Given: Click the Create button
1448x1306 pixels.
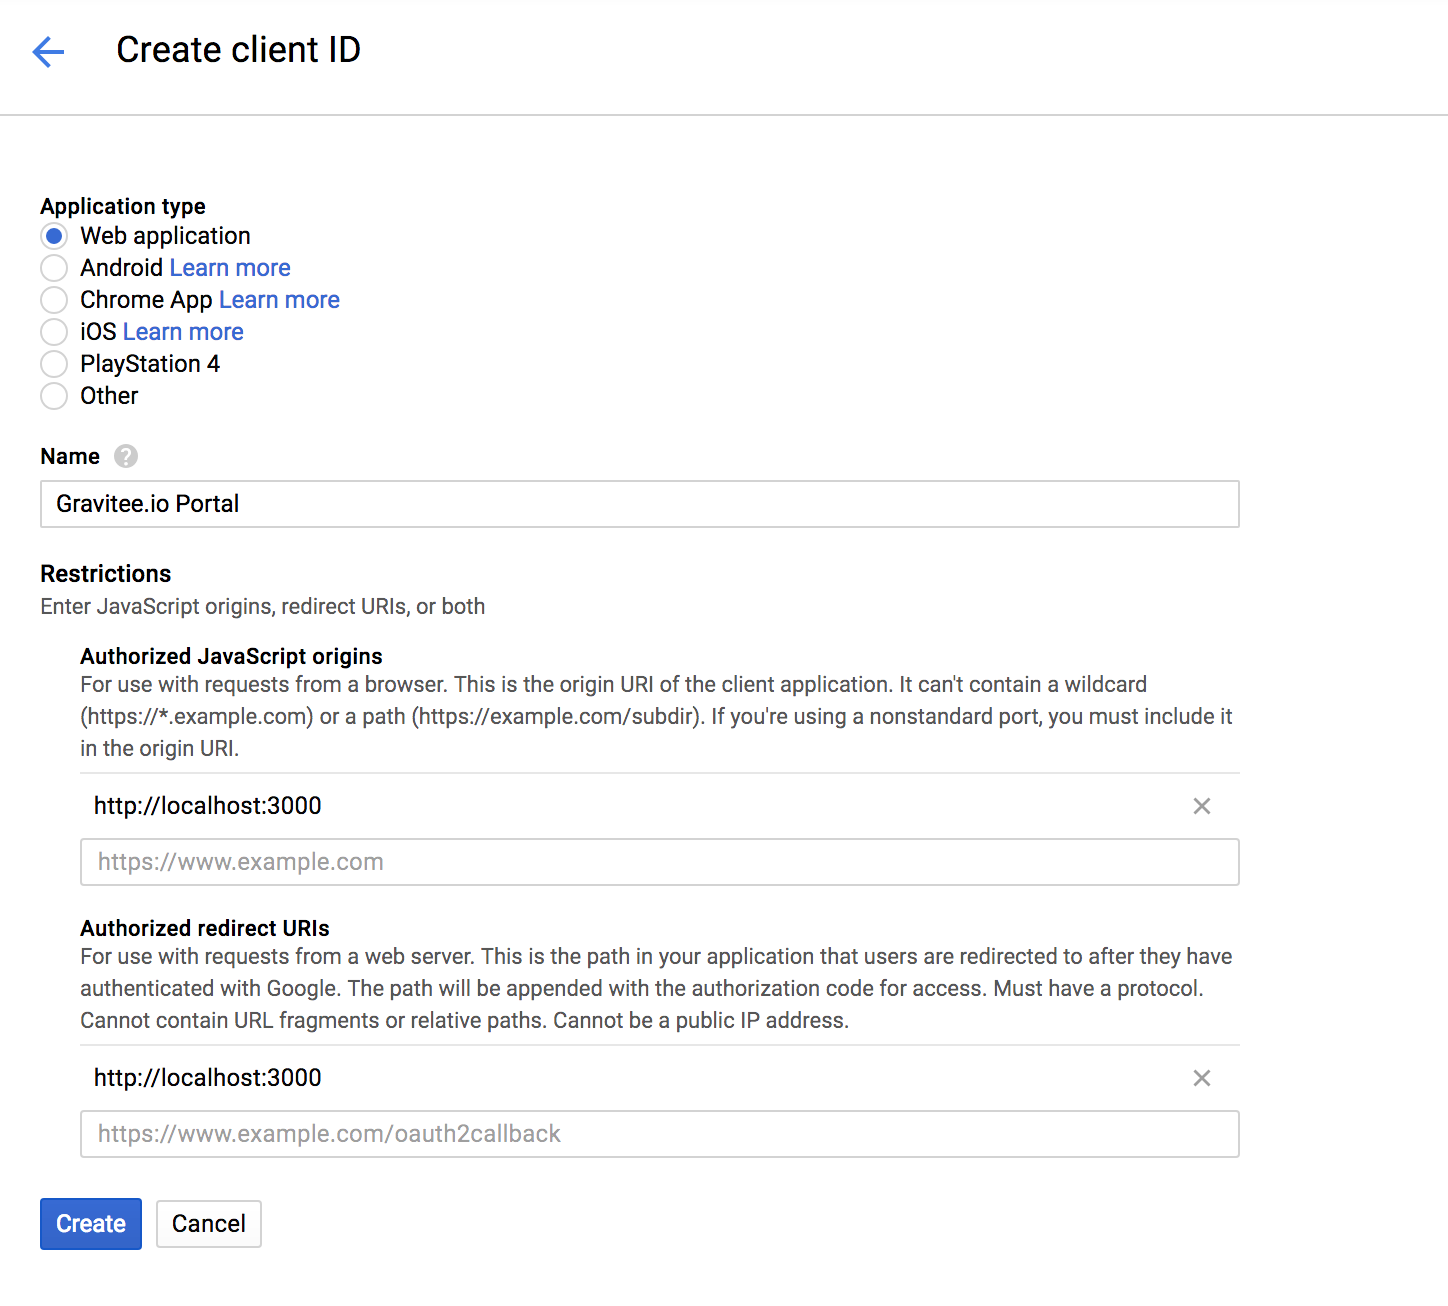Looking at the screenshot, I should point(91,1224).
